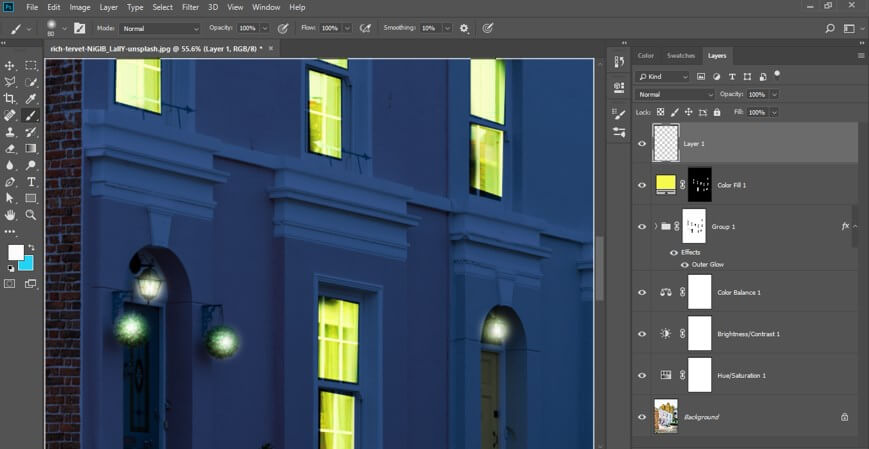The height and width of the screenshot is (449, 869).
Task: Open the History panel icon
Action: click(620, 62)
